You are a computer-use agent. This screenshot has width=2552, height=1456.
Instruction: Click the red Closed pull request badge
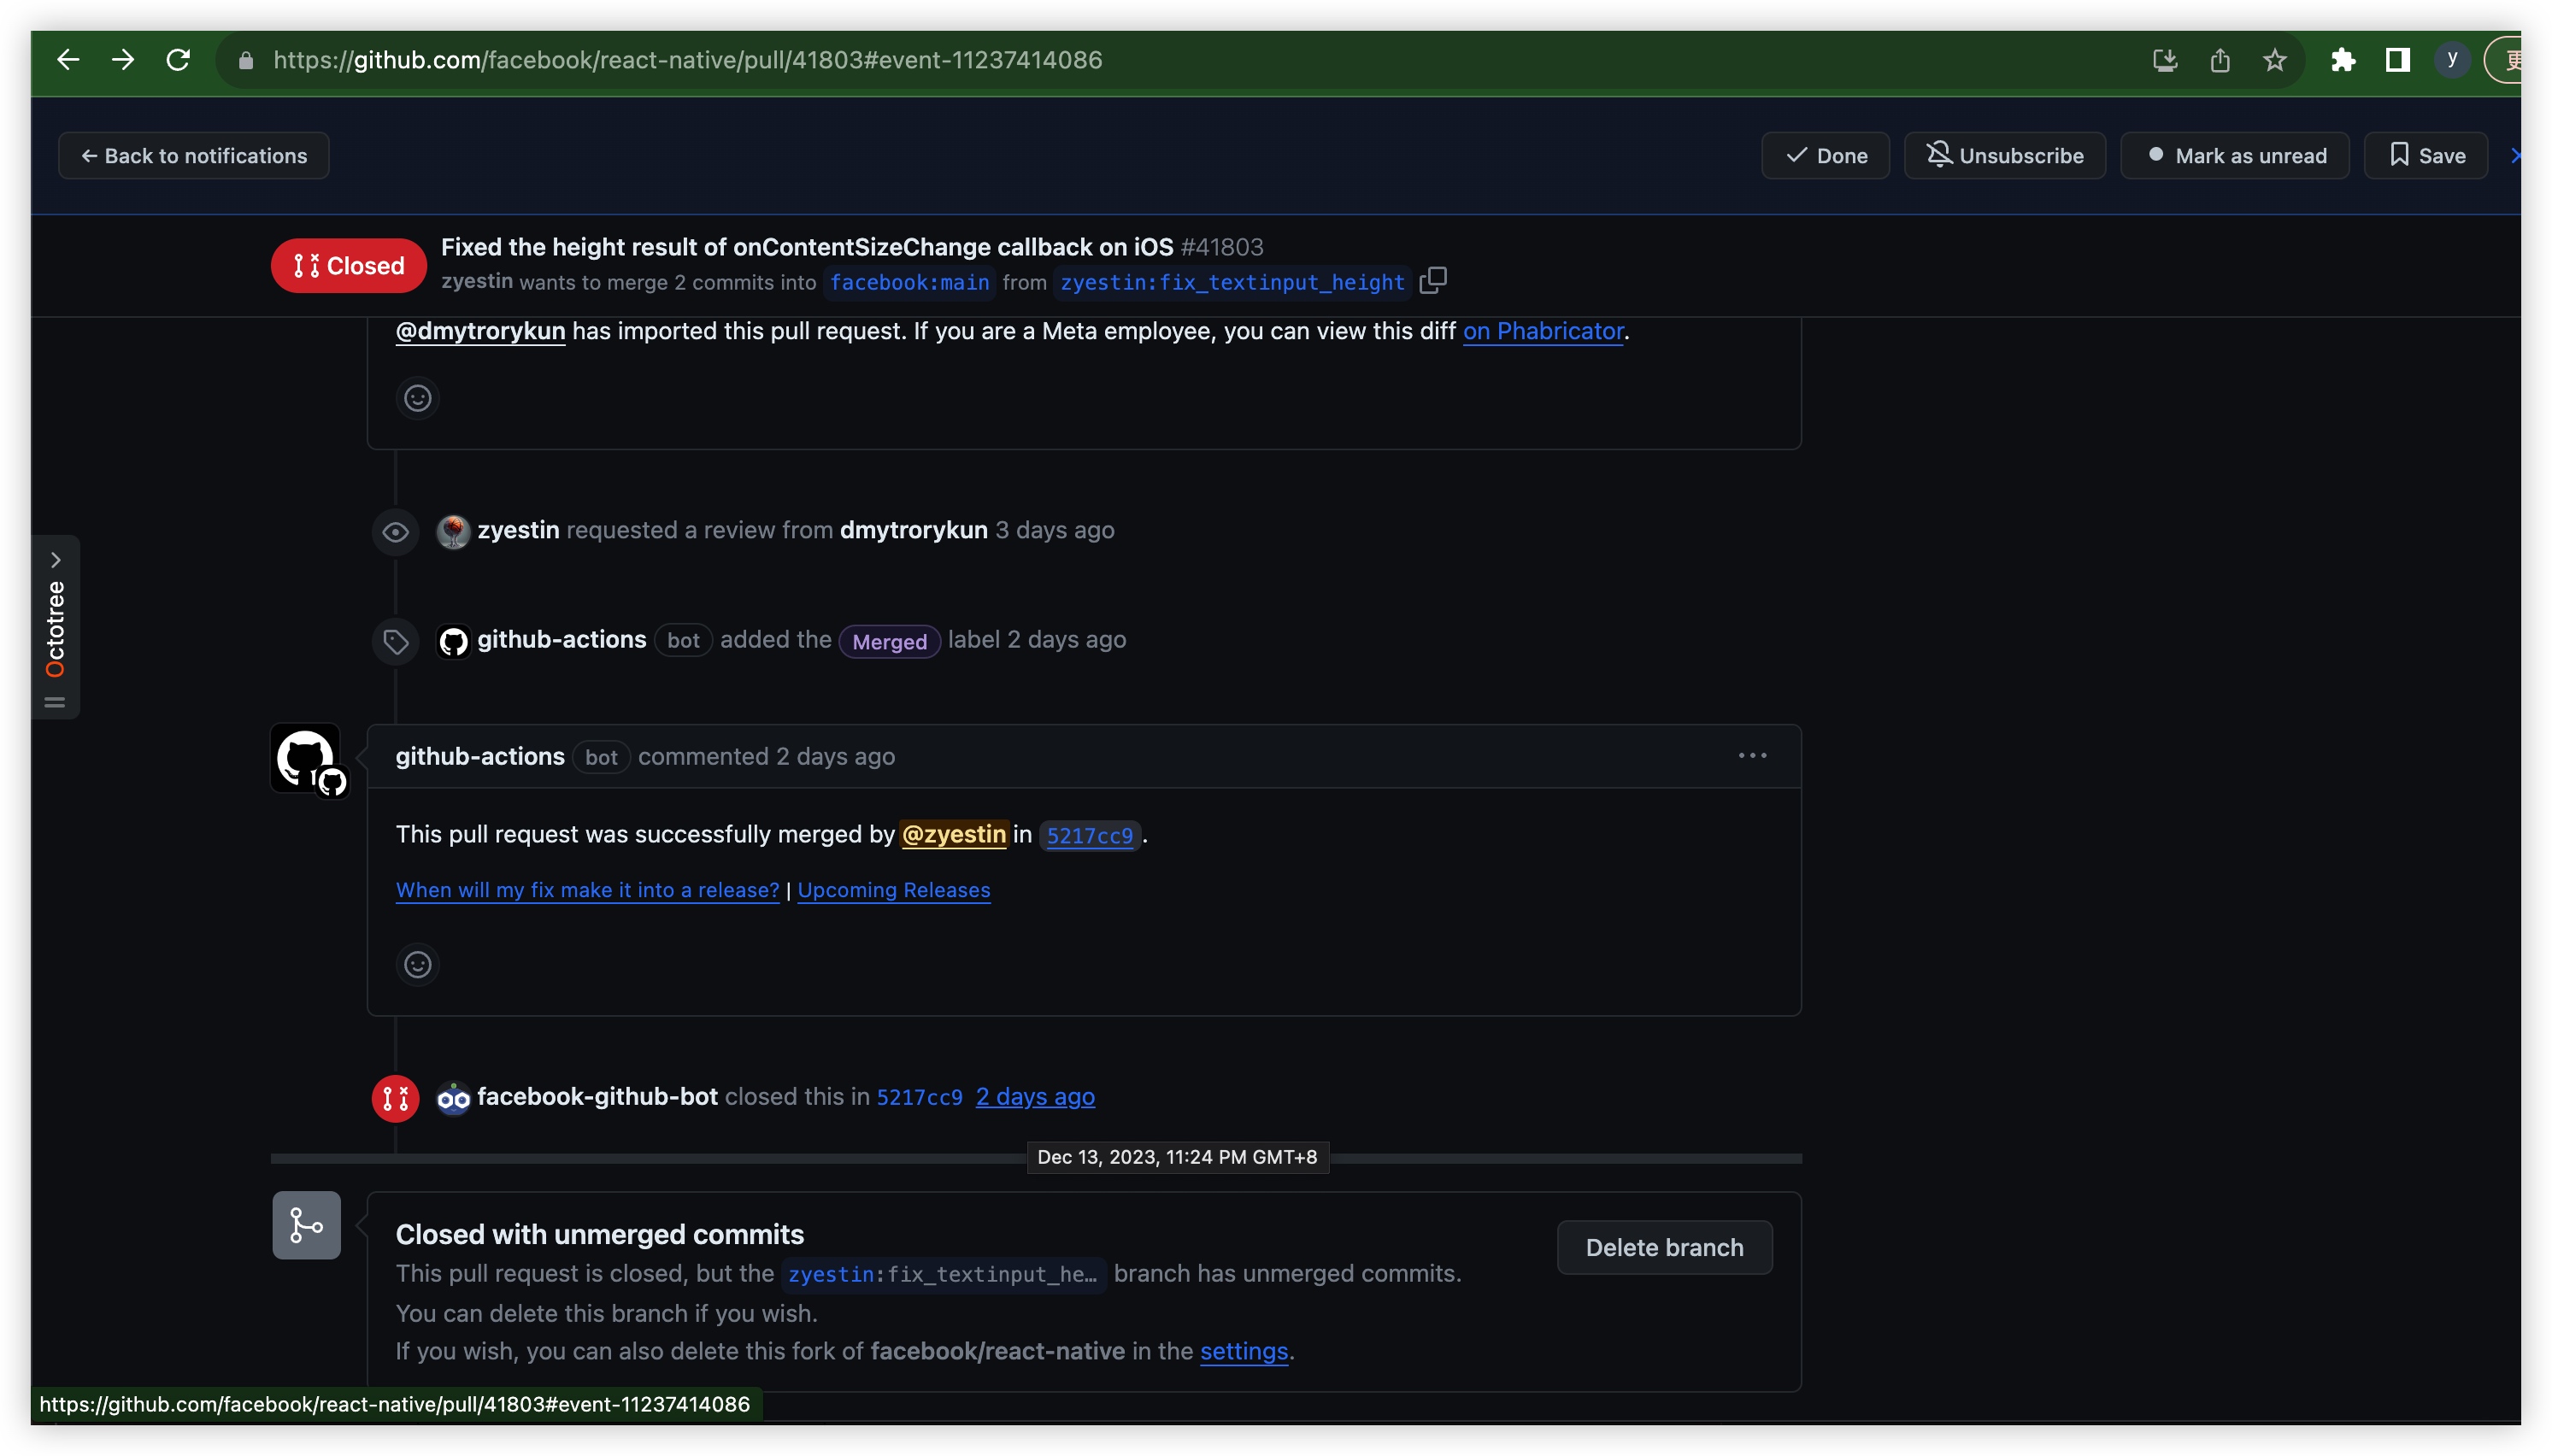(348, 265)
